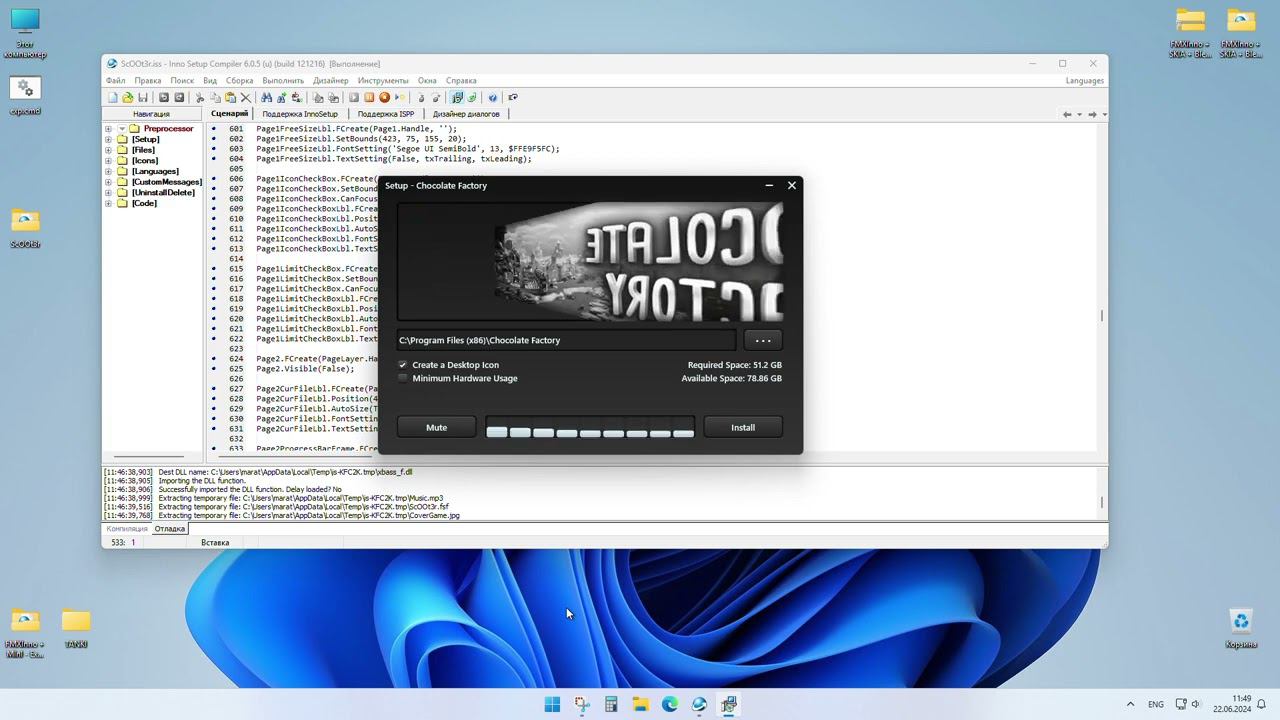This screenshot has height=720, width=1280.
Task: Toggle the Create a Desktop Icon checkbox
Action: (403, 365)
